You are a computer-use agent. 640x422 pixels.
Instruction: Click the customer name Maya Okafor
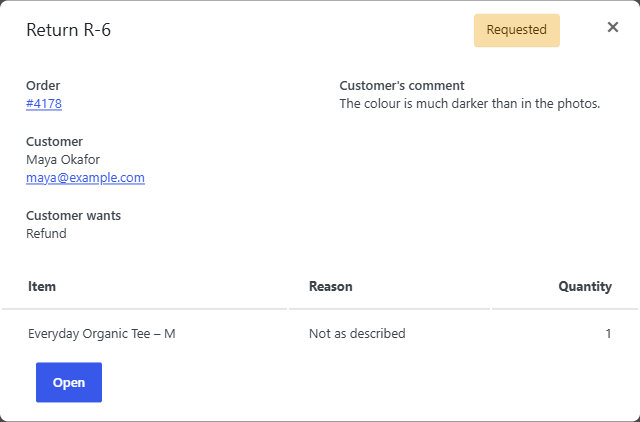pyautogui.click(x=63, y=160)
